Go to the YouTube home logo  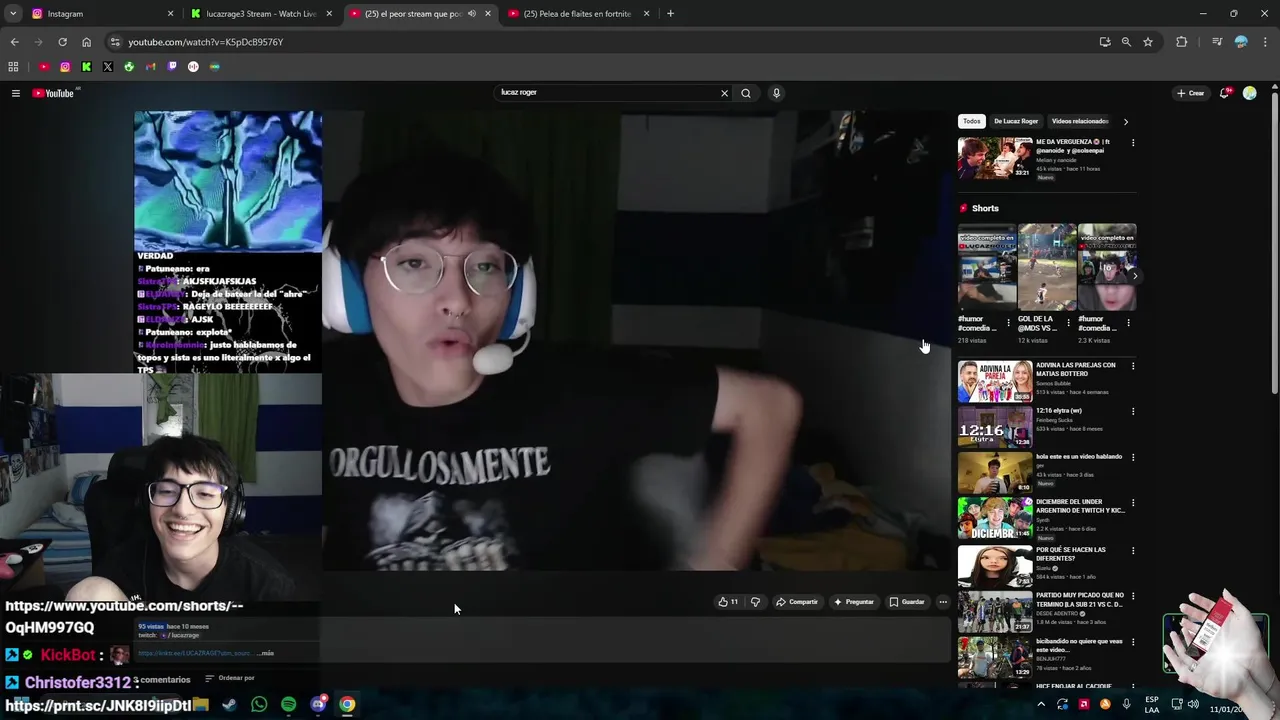pos(53,93)
